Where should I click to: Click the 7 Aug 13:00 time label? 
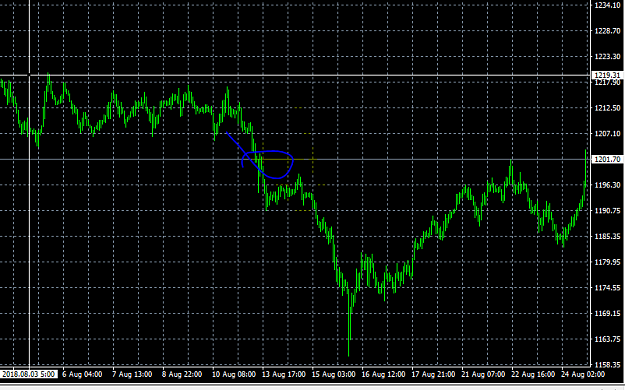[x=132, y=374]
